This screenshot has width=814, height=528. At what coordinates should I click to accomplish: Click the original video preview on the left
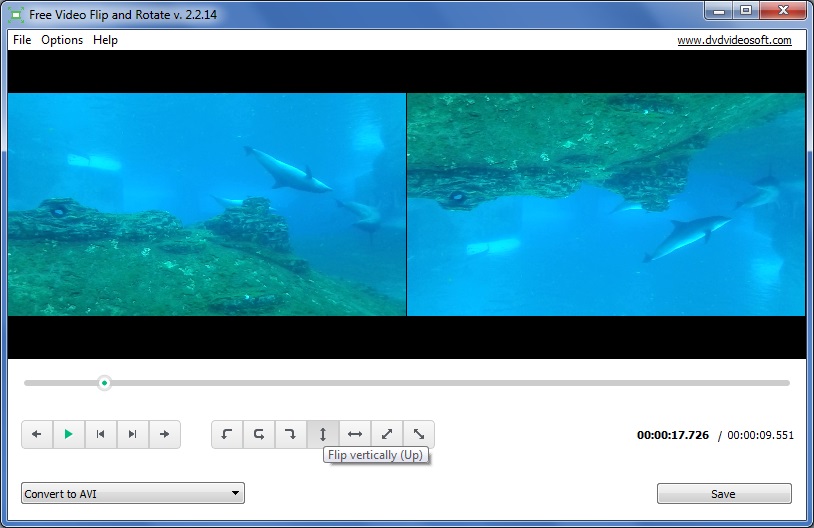pyautogui.click(x=207, y=205)
